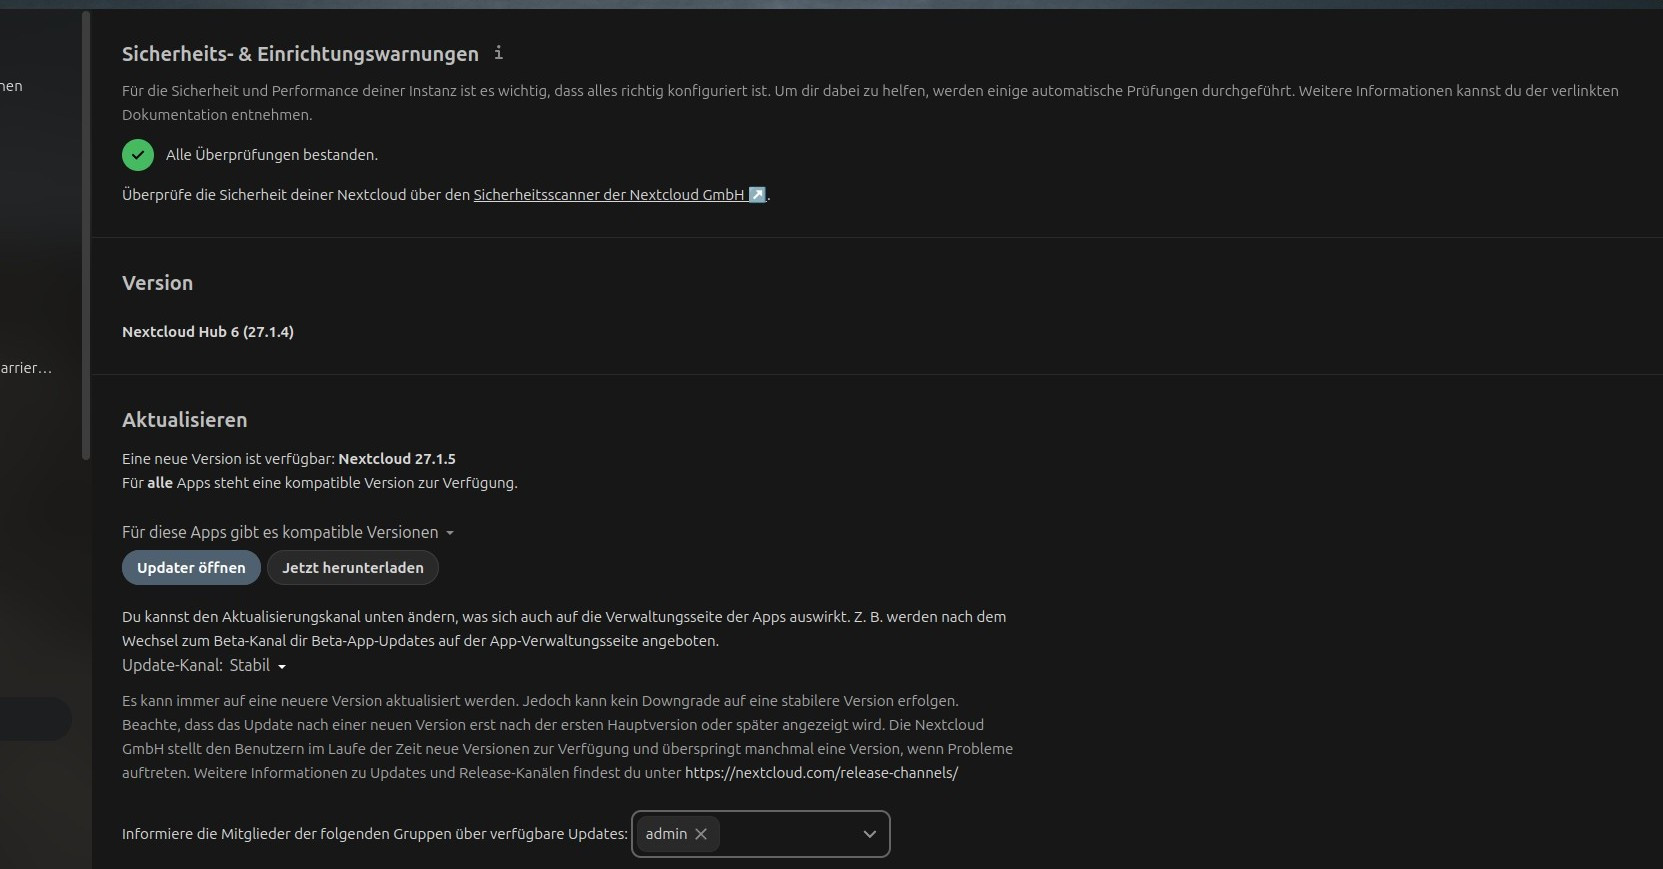Image resolution: width=1663 pixels, height=869 pixels.
Task: Click the info icon beside Sicherheits- & Einrichtungswarnungen
Action: tap(498, 53)
